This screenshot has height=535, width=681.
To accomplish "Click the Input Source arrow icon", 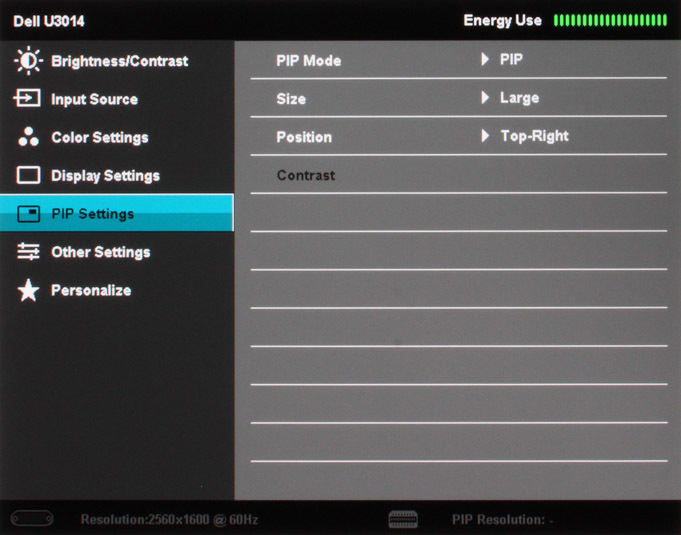I will pos(27,98).
